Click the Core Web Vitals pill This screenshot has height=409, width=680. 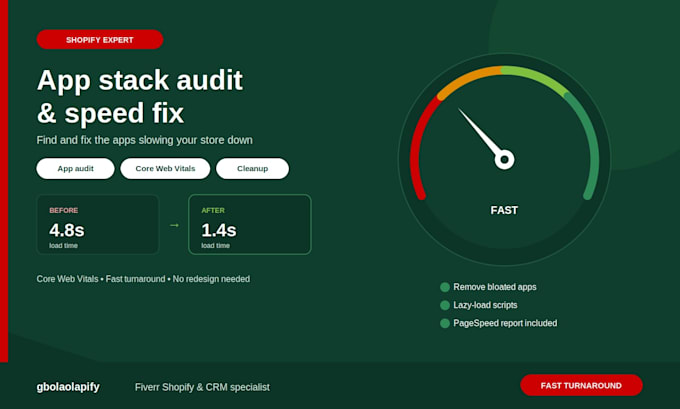165,168
